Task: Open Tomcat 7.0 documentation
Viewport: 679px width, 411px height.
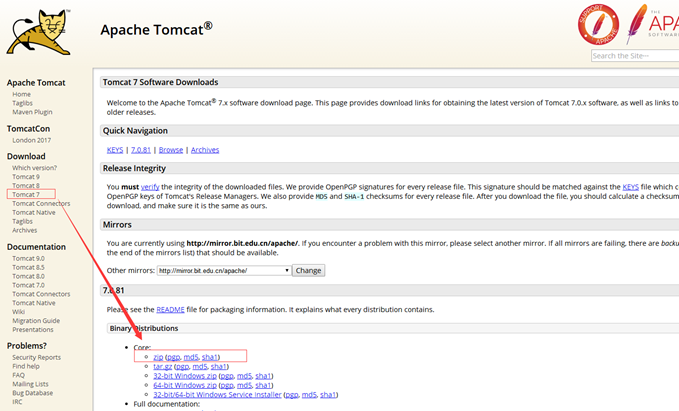Action: point(28,285)
